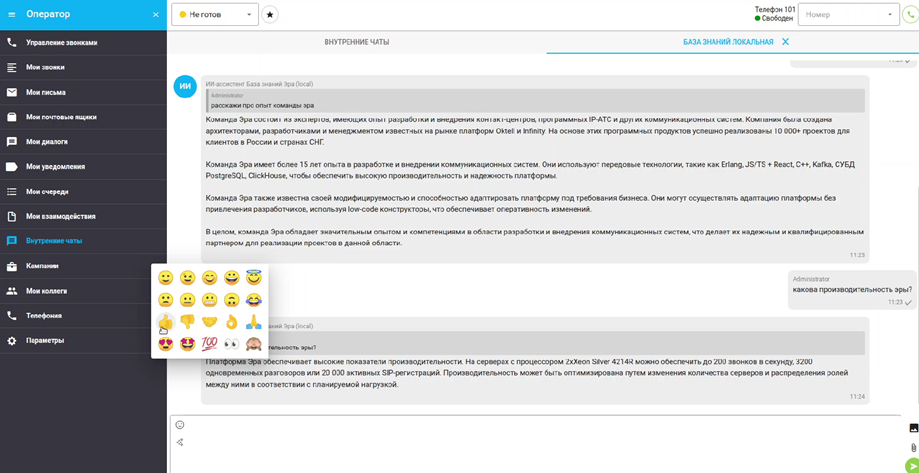Send the message with the green arrow
Viewport: 919px width, 473px height.
(912, 465)
